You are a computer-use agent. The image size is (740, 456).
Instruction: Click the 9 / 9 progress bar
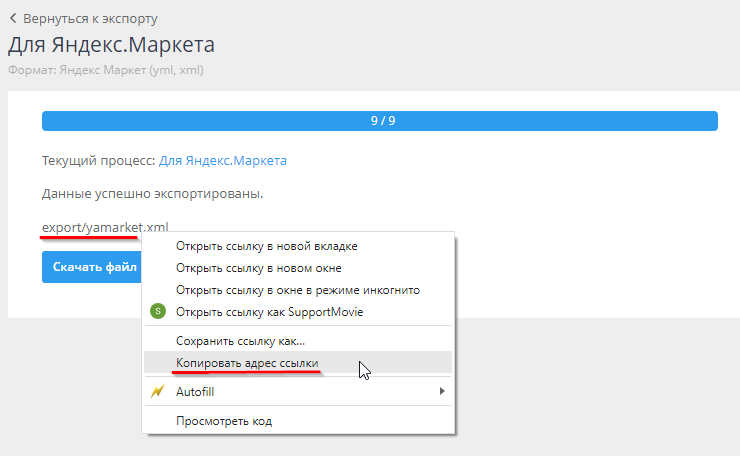coord(379,121)
